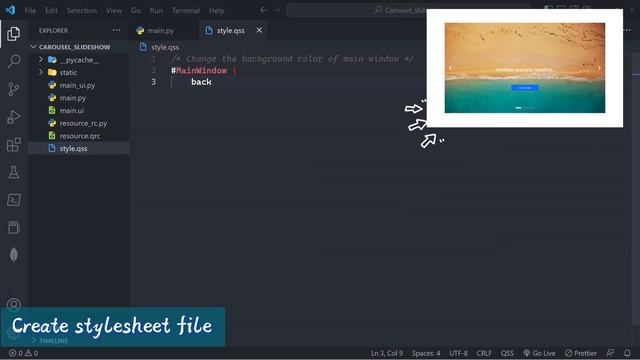This screenshot has width=640, height=360.
Task: Click the #MainWindow selector on line 2
Action: (x=199, y=71)
